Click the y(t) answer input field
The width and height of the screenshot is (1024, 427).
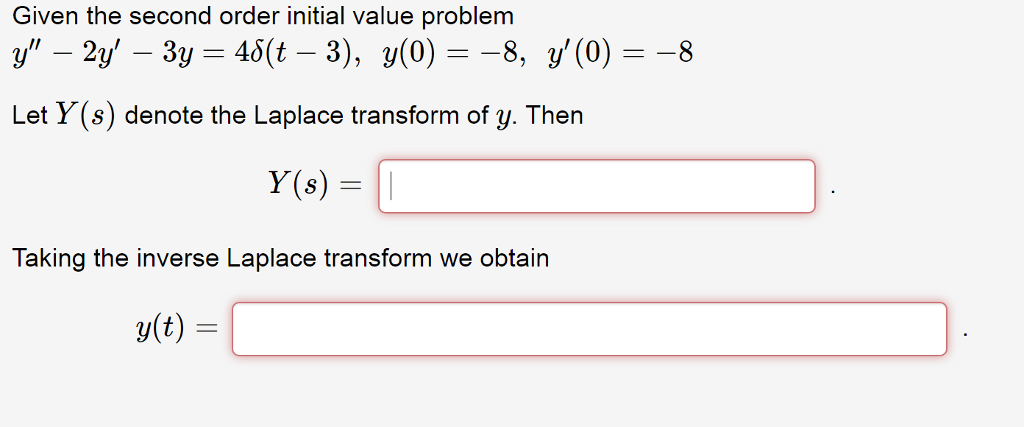point(589,329)
